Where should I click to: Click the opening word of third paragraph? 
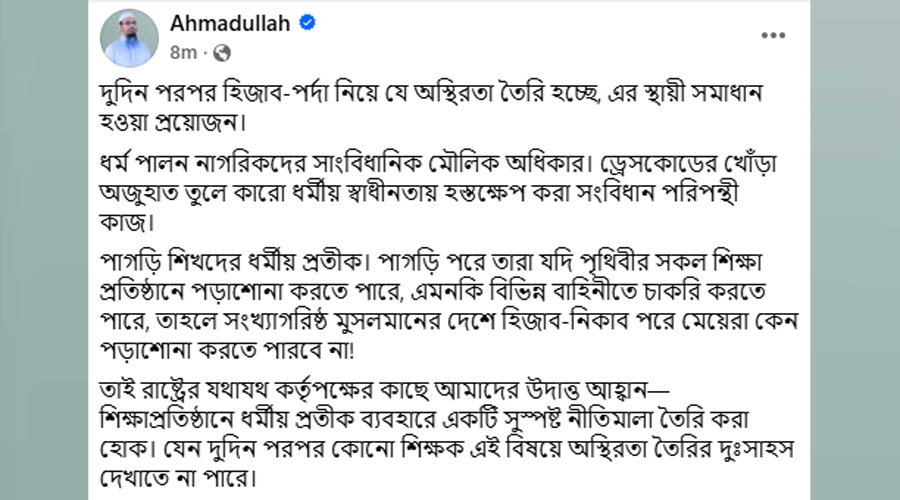tap(130, 263)
